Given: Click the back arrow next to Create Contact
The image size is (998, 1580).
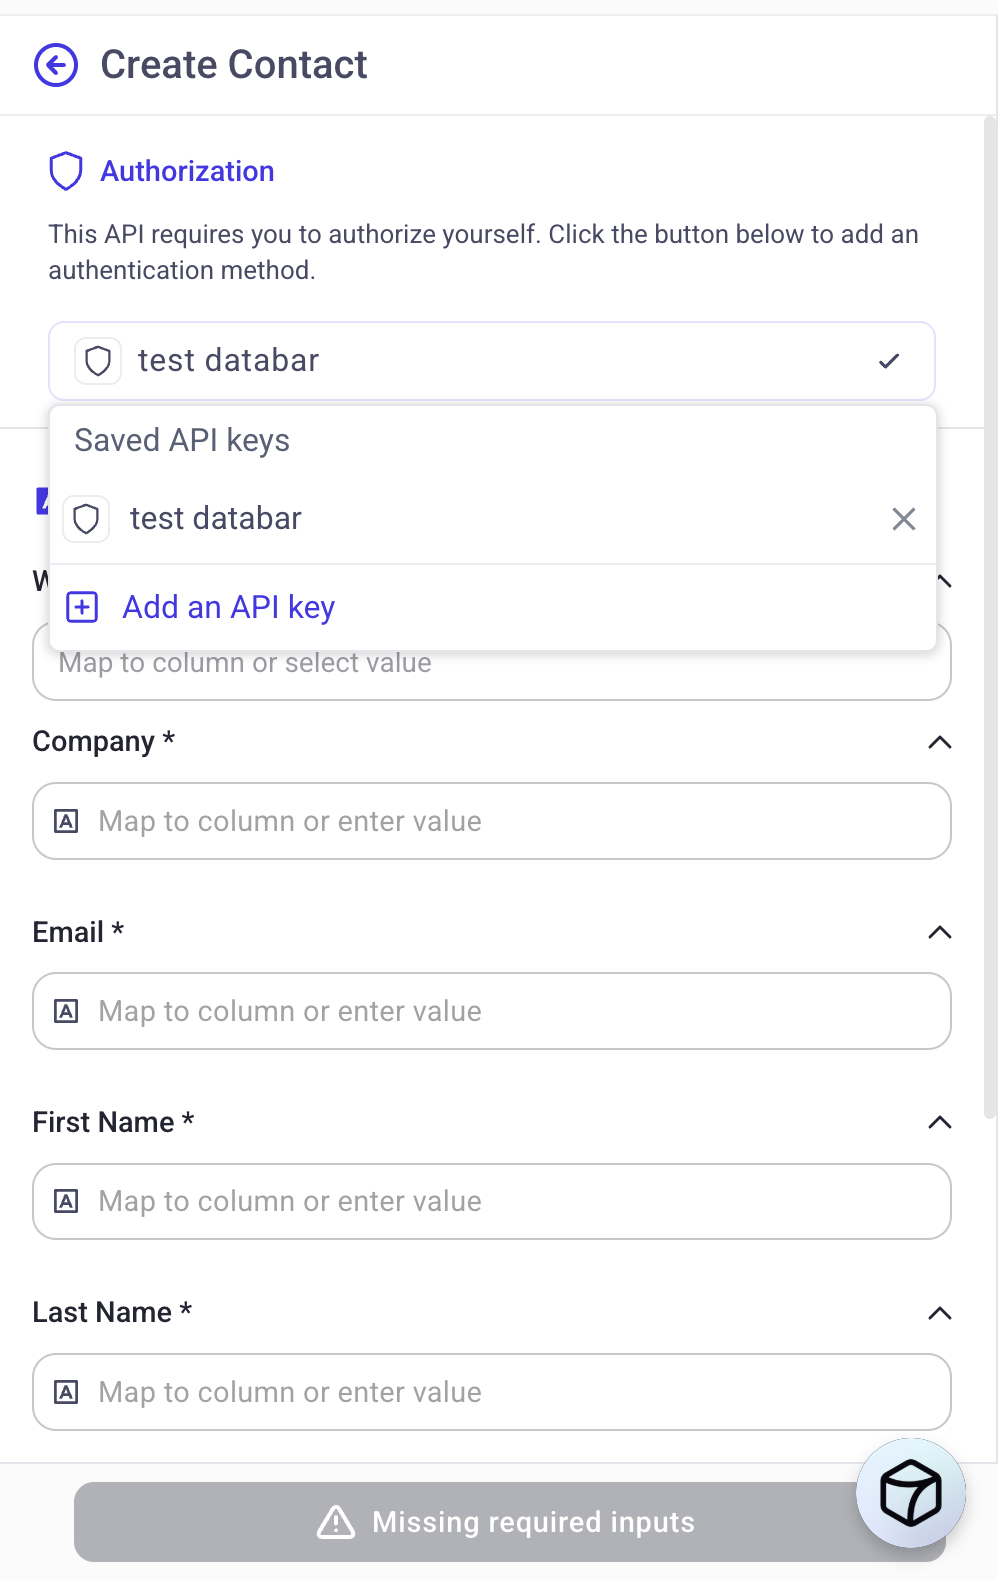Looking at the screenshot, I should point(56,65).
